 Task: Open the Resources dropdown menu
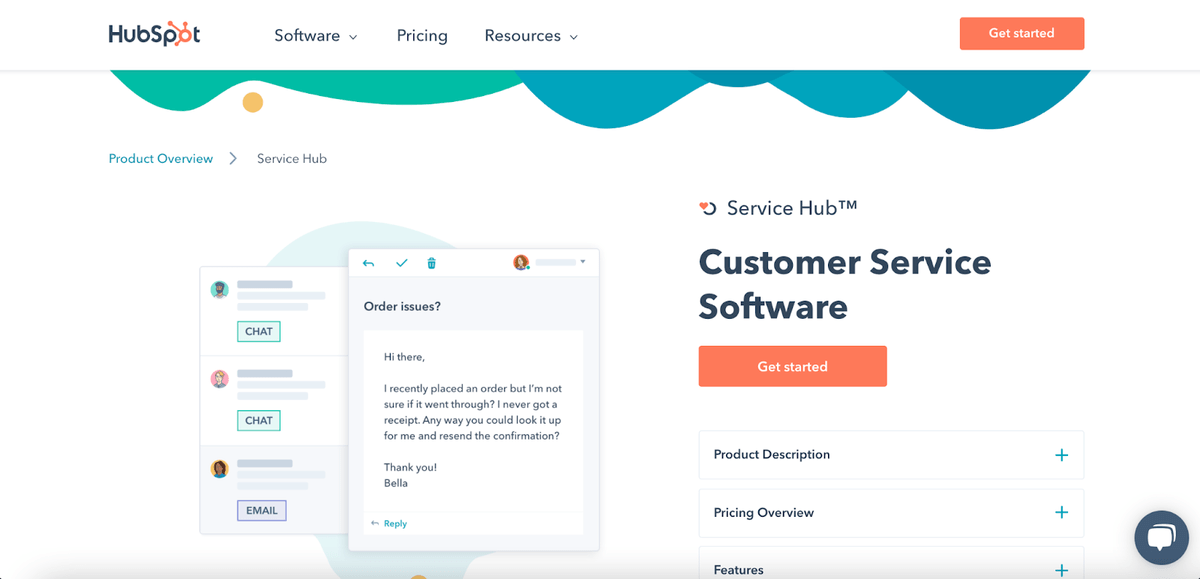pos(531,35)
